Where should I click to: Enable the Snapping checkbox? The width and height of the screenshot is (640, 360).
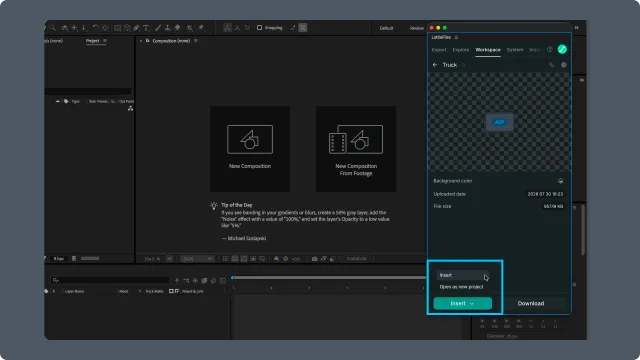tap(259, 28)
